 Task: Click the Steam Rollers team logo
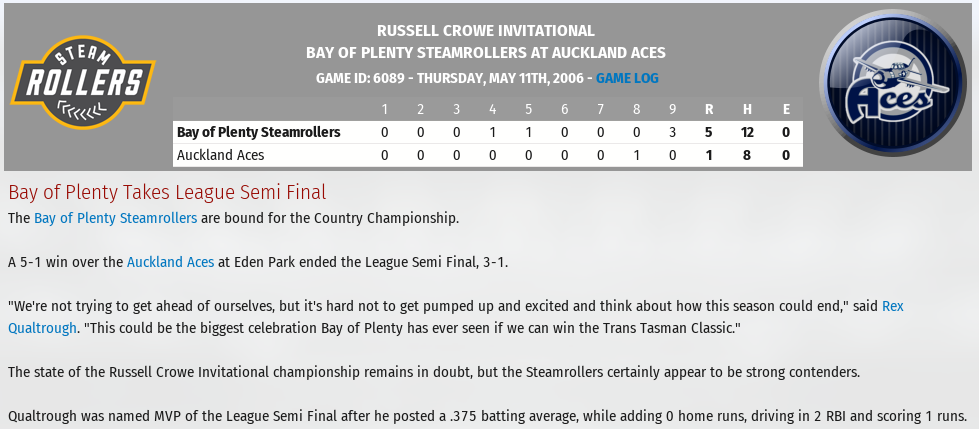(82, 82)
